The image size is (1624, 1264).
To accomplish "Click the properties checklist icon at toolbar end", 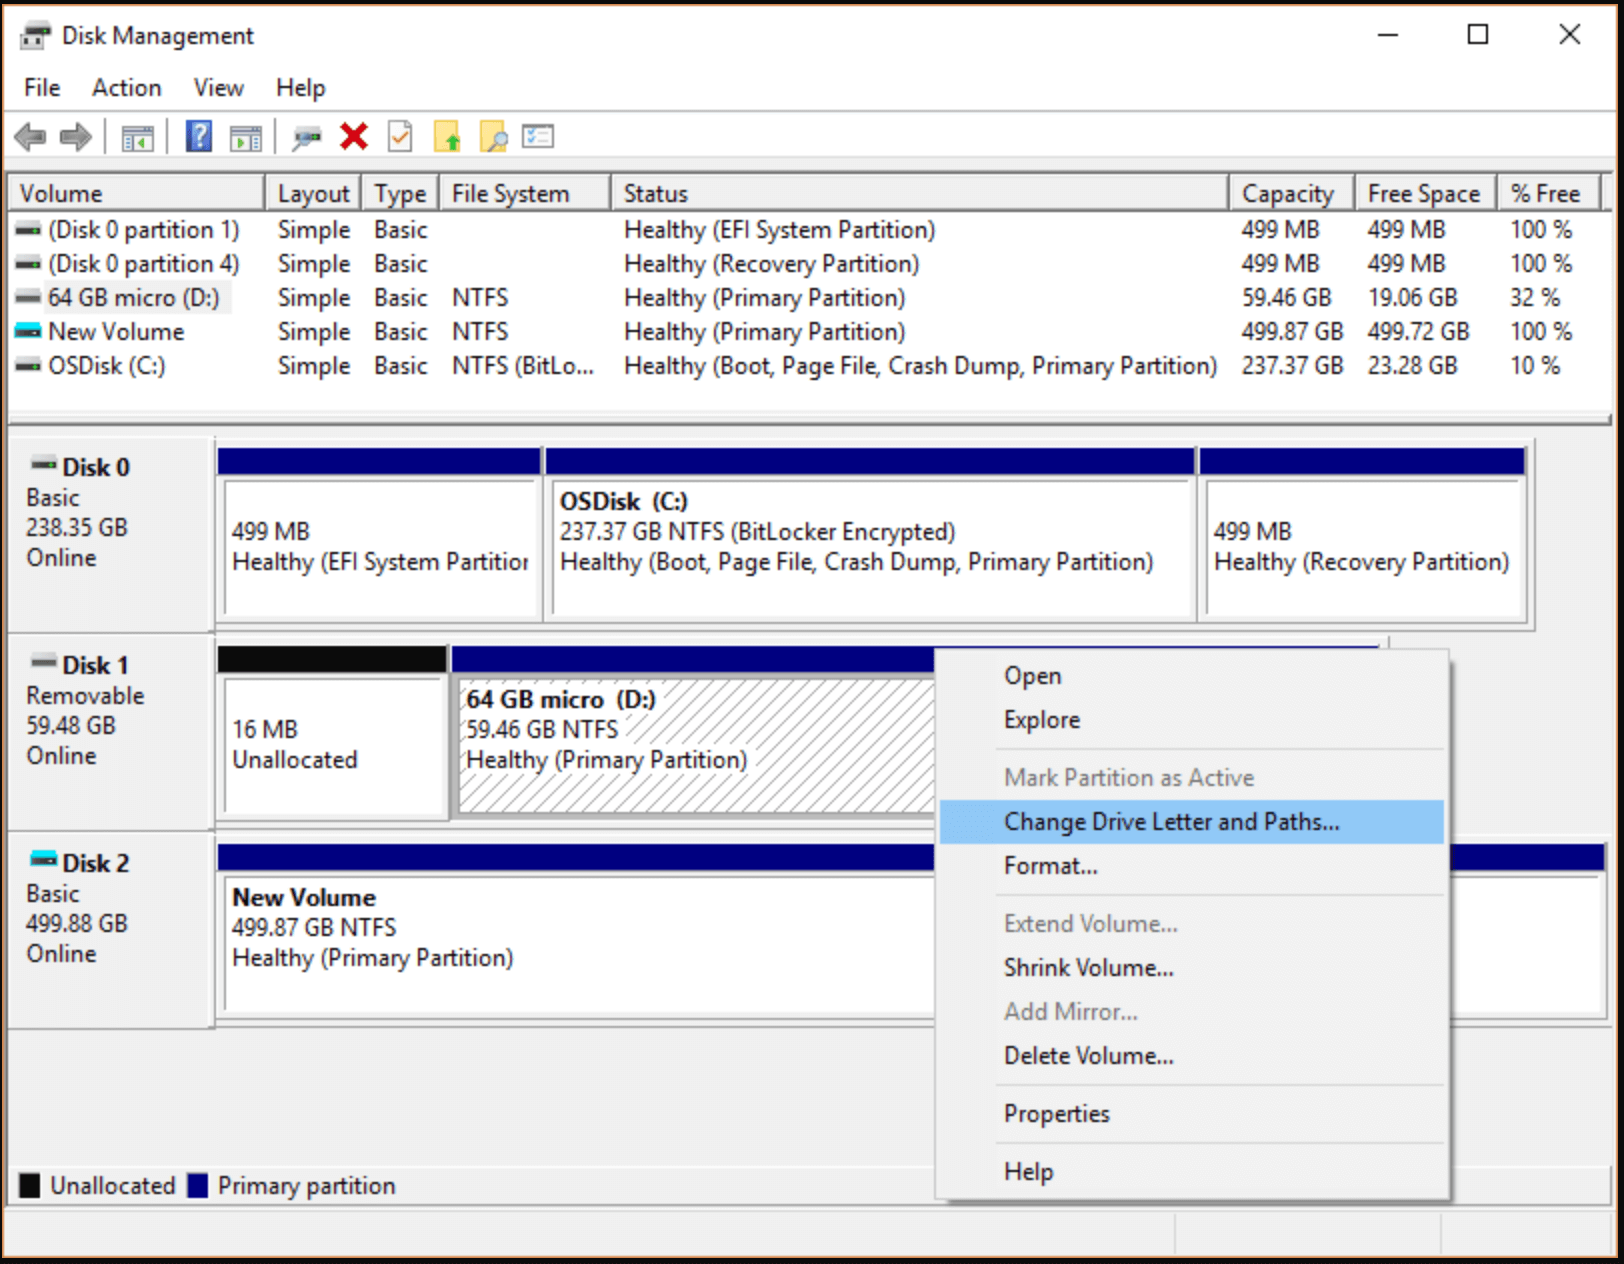I will (x=538, y=137).
